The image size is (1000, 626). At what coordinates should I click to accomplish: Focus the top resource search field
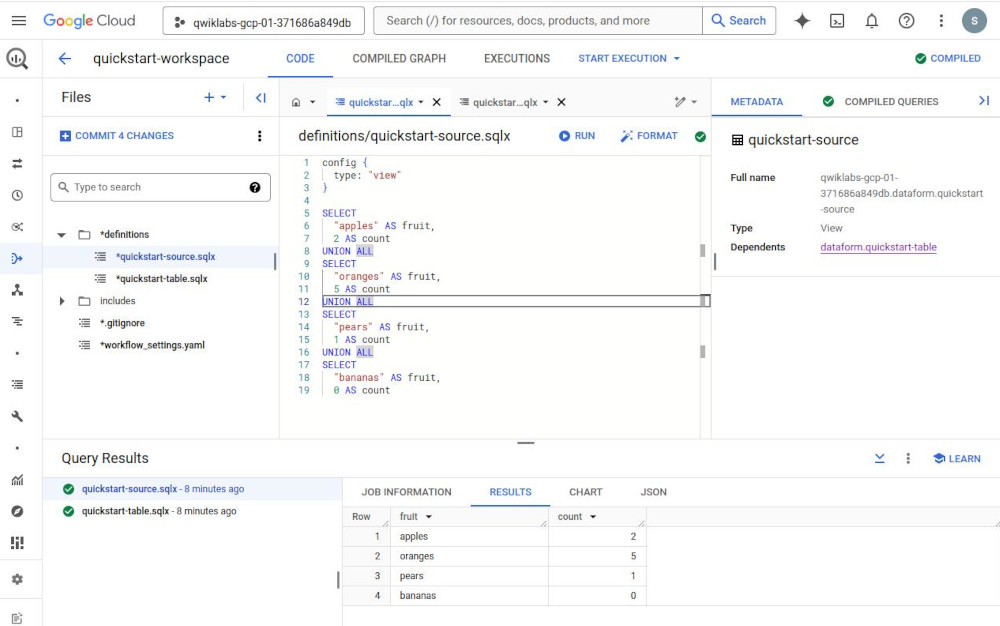[538, 21]
